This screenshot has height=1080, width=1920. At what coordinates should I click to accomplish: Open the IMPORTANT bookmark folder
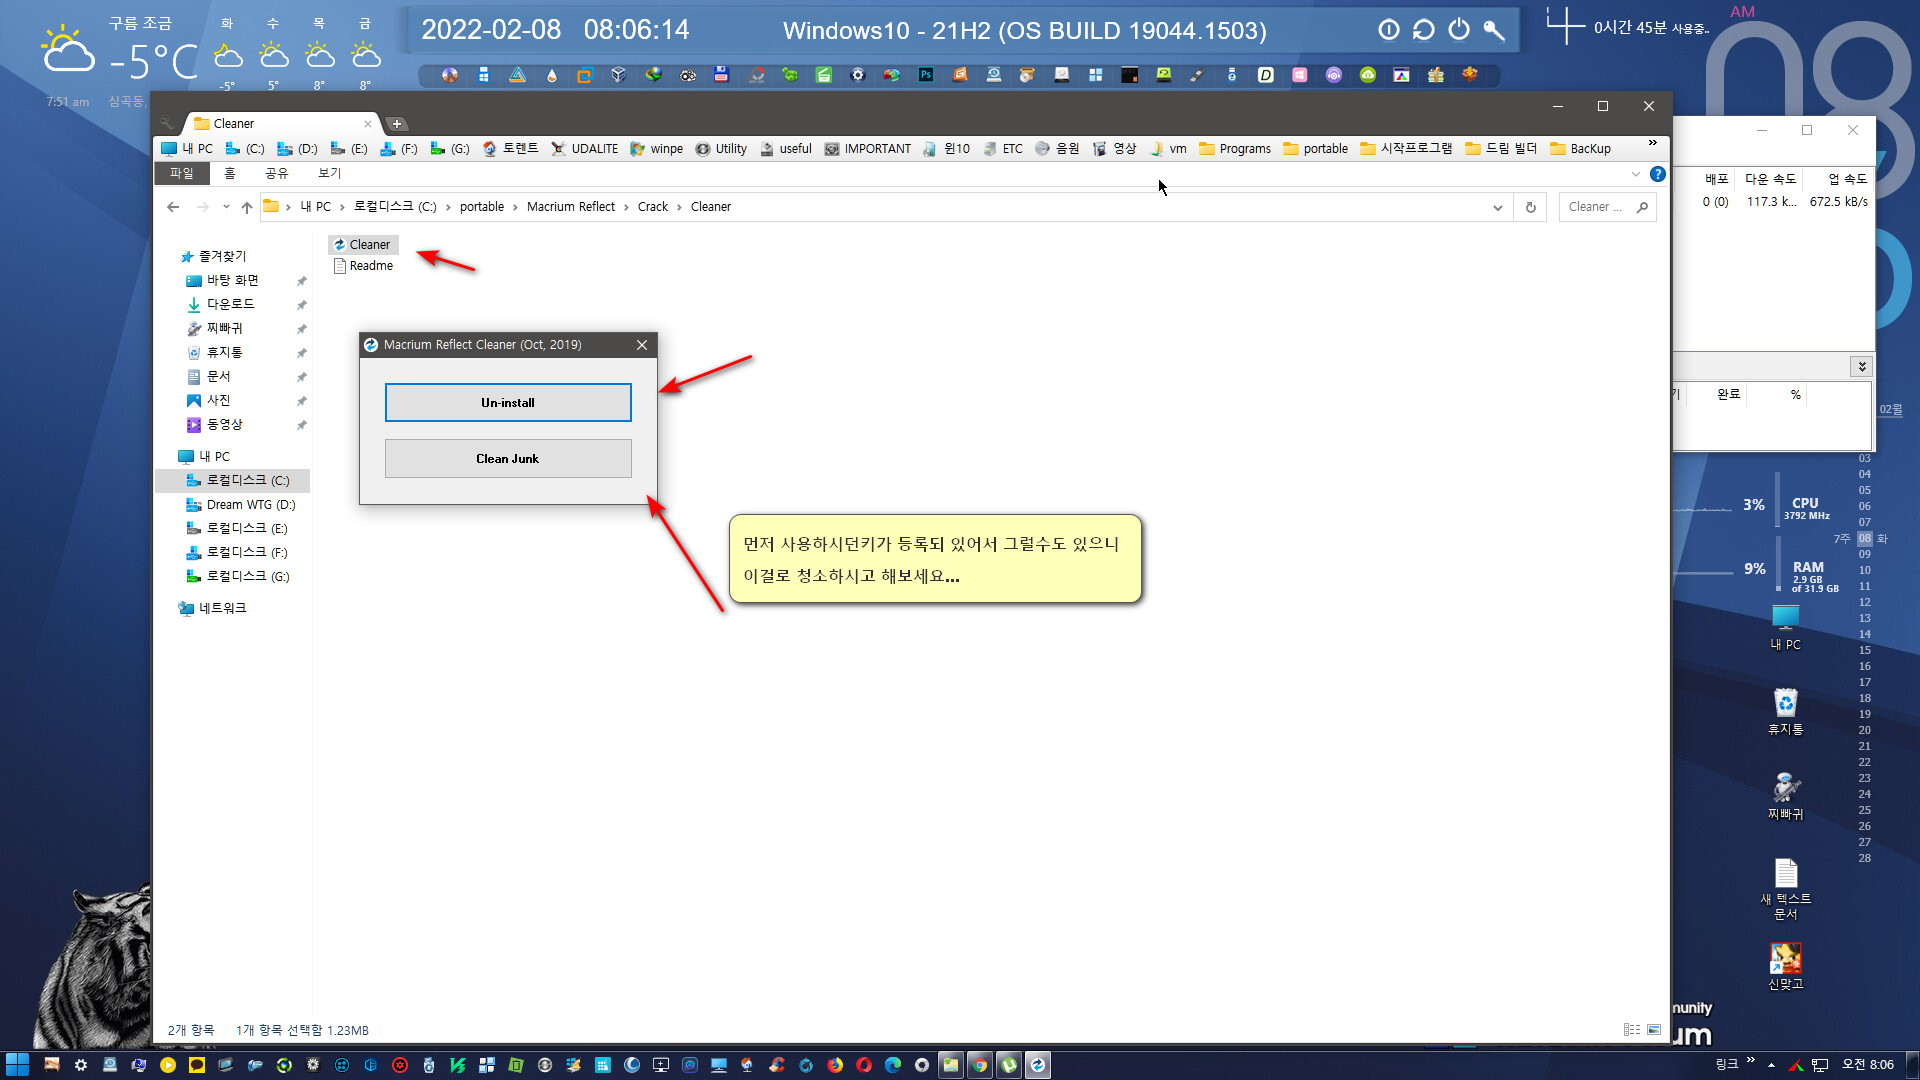click(x=868, y=149)
